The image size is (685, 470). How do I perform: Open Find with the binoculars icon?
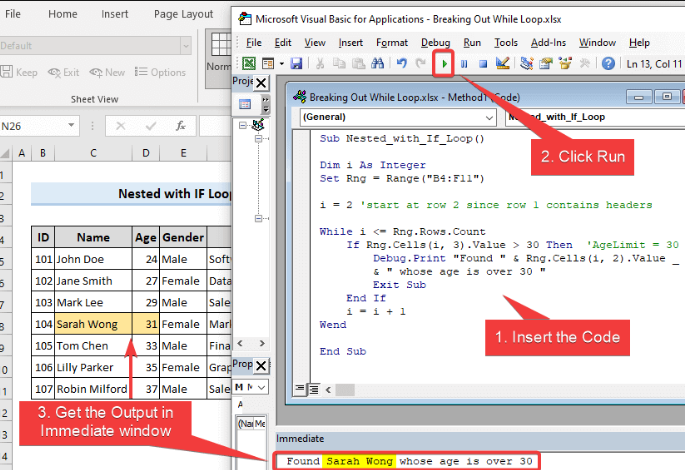(377, 64)
